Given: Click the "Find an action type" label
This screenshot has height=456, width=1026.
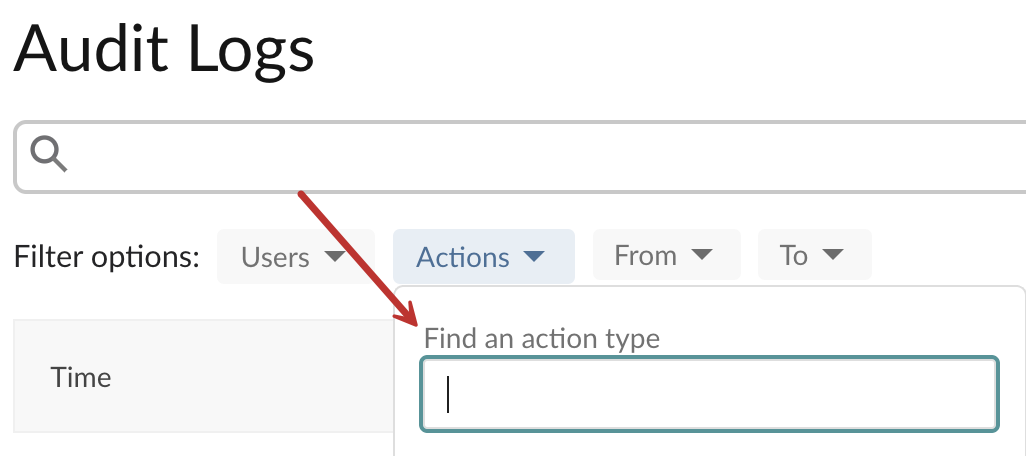Looking at the screenshot, I should tap(542, 338).
